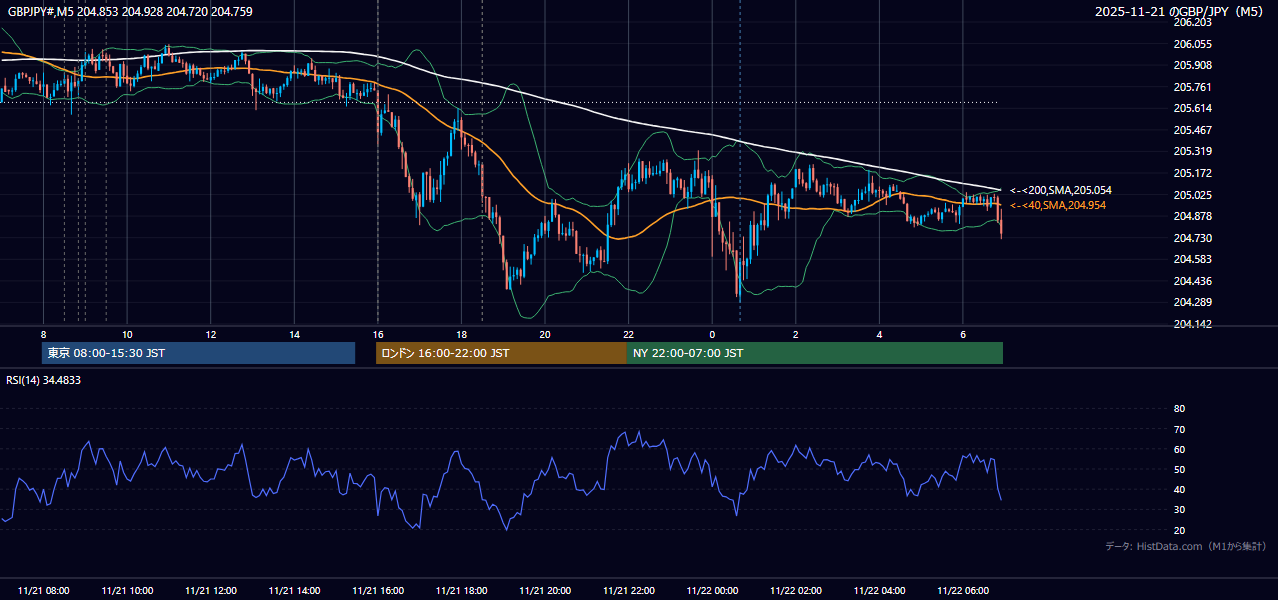The width and height of the screenshot is (1278, 600).
Task: Click the 40 SMA label showing 204.954
Action: [1058, 205]
